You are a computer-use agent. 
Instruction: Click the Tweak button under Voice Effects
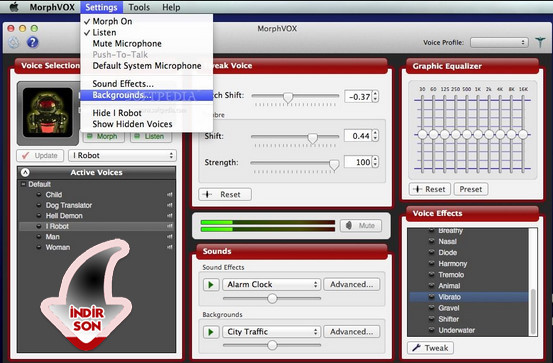pyautogui.click(x=430, y=348)
